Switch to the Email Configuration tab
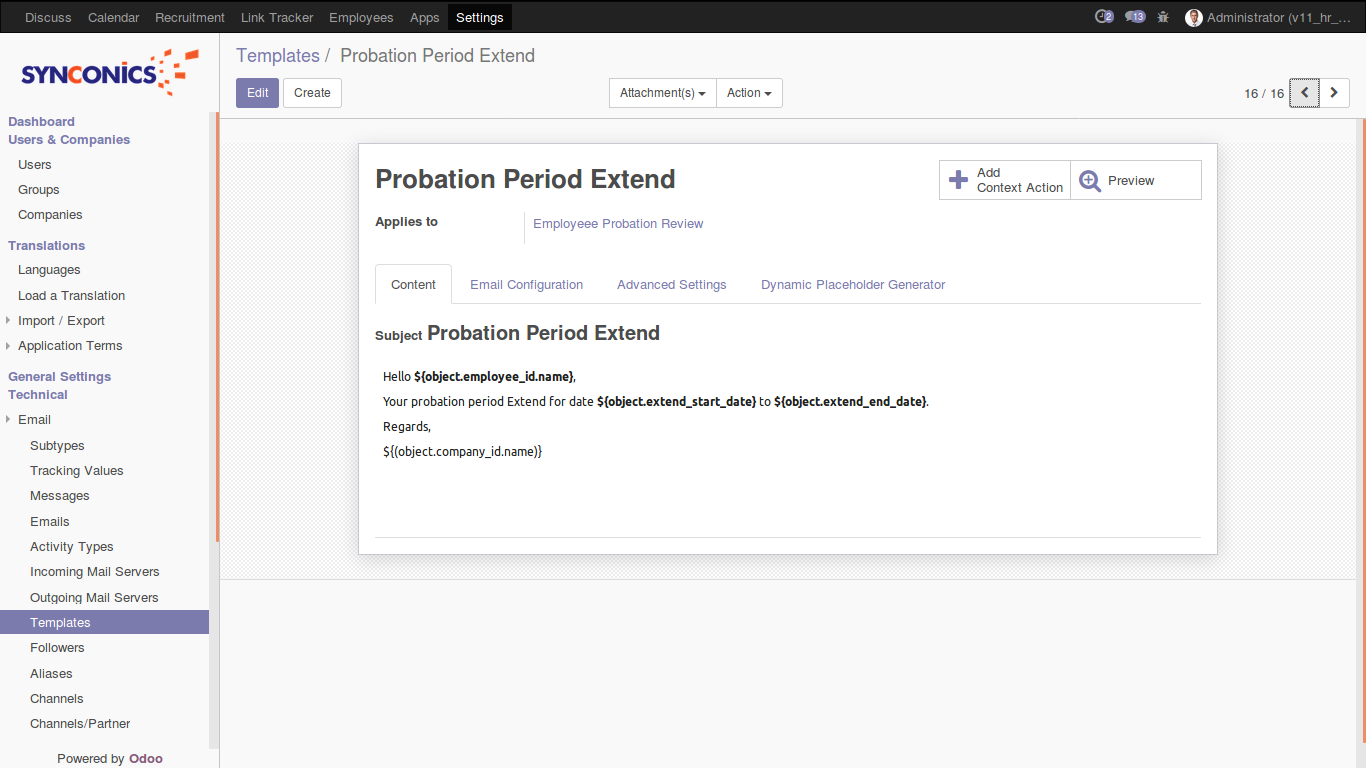This screenshot has width=1366, height=768. pos(526,285)
